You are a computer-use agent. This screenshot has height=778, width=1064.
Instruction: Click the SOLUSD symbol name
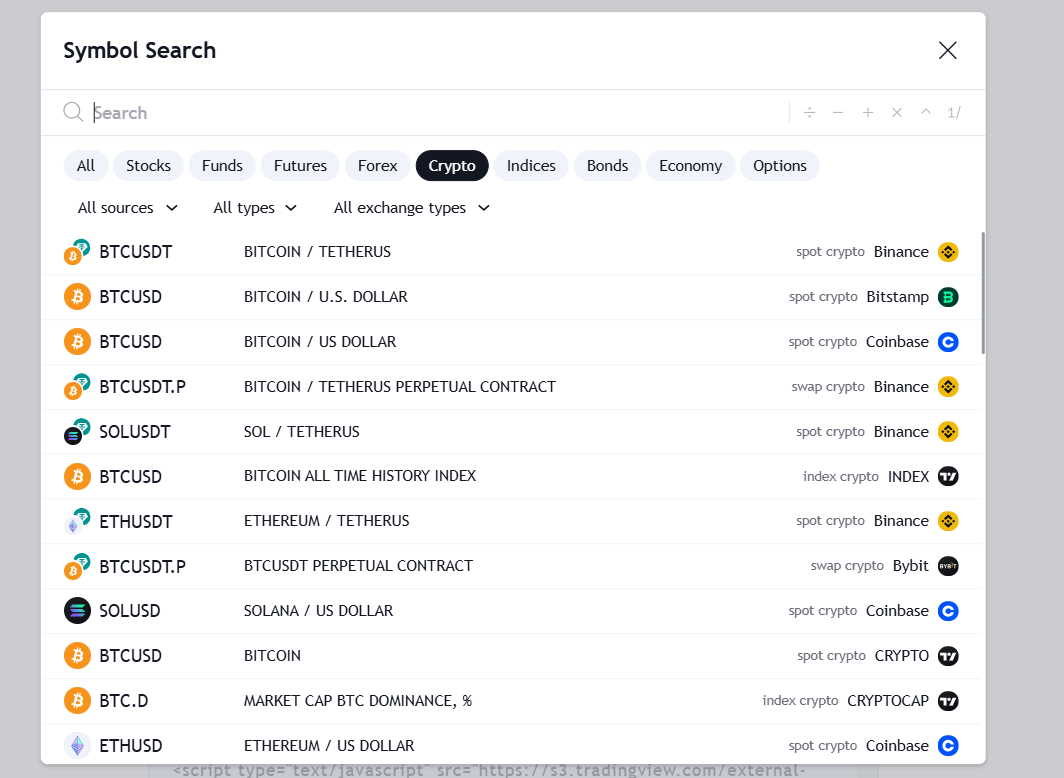(x=130, y=610)
